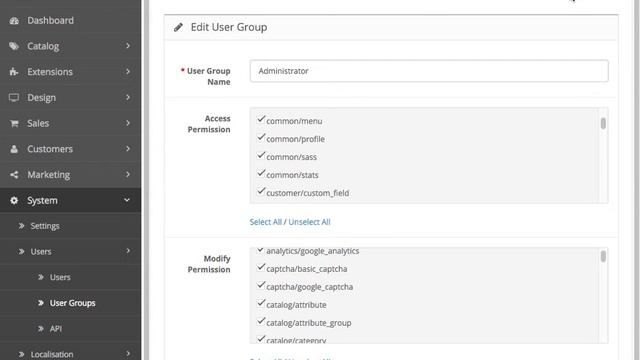Click the System gear icon
Image resolution: width=640 pixels, height=360 pixels.
click(14, 200)
